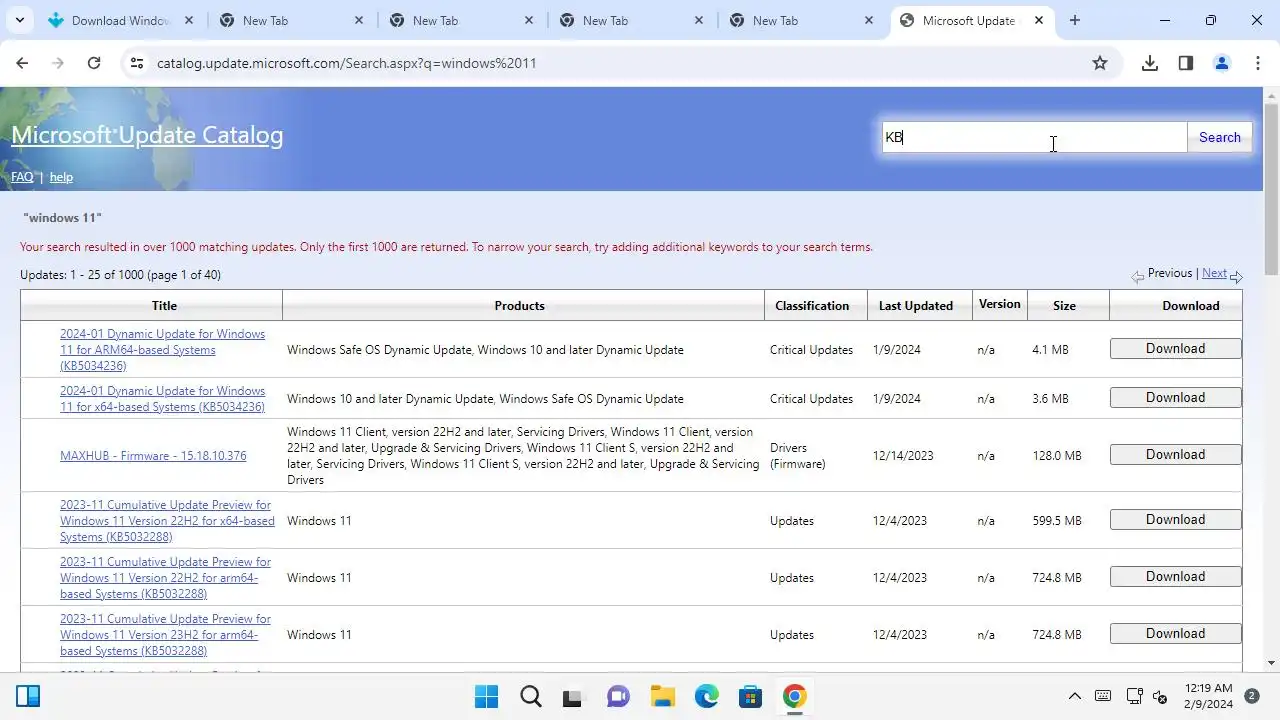Sort by Title column header
The width and height of the screenshot is (1280, 720).
164,306
